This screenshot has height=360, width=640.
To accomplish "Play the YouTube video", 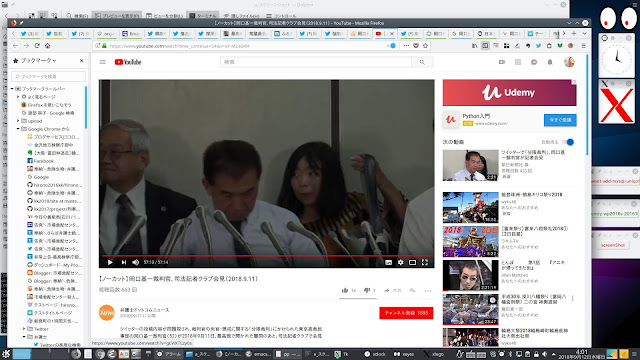I will click(x=110, y=262).
